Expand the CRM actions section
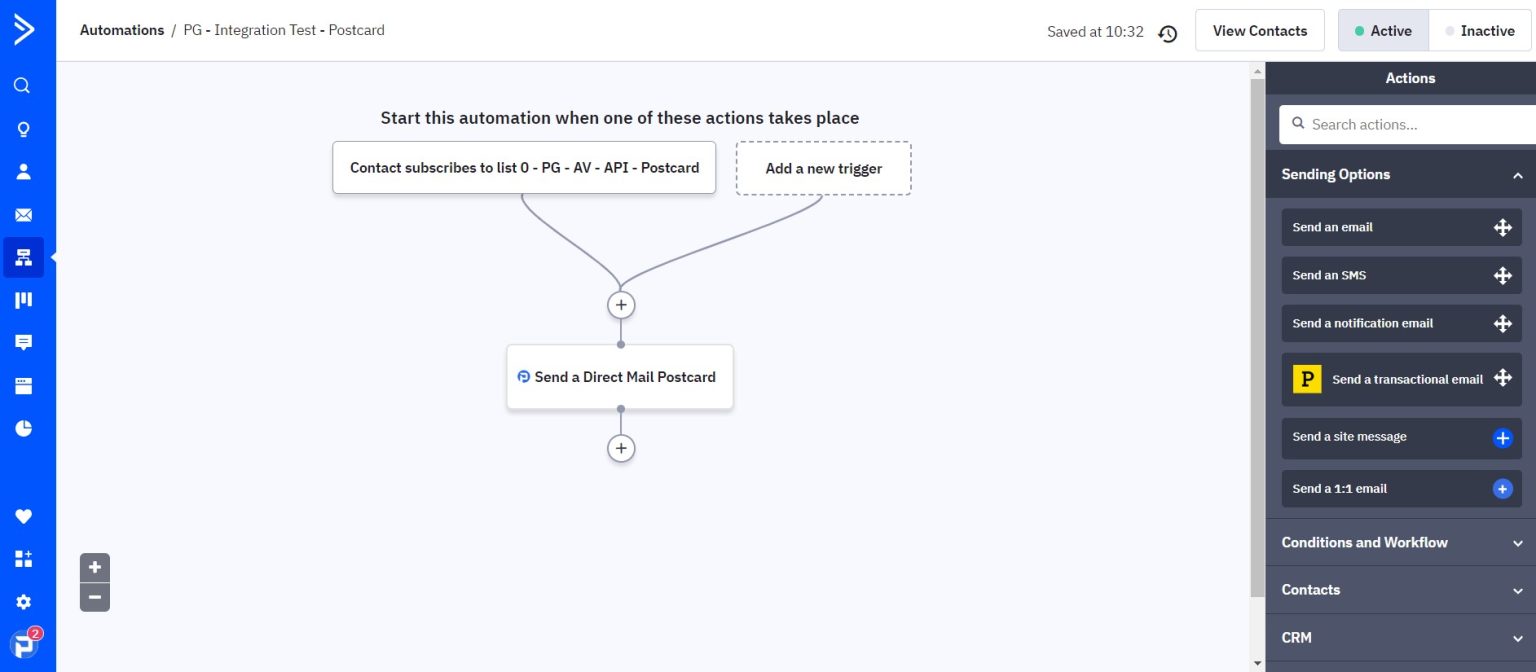 click(1517, 638)
